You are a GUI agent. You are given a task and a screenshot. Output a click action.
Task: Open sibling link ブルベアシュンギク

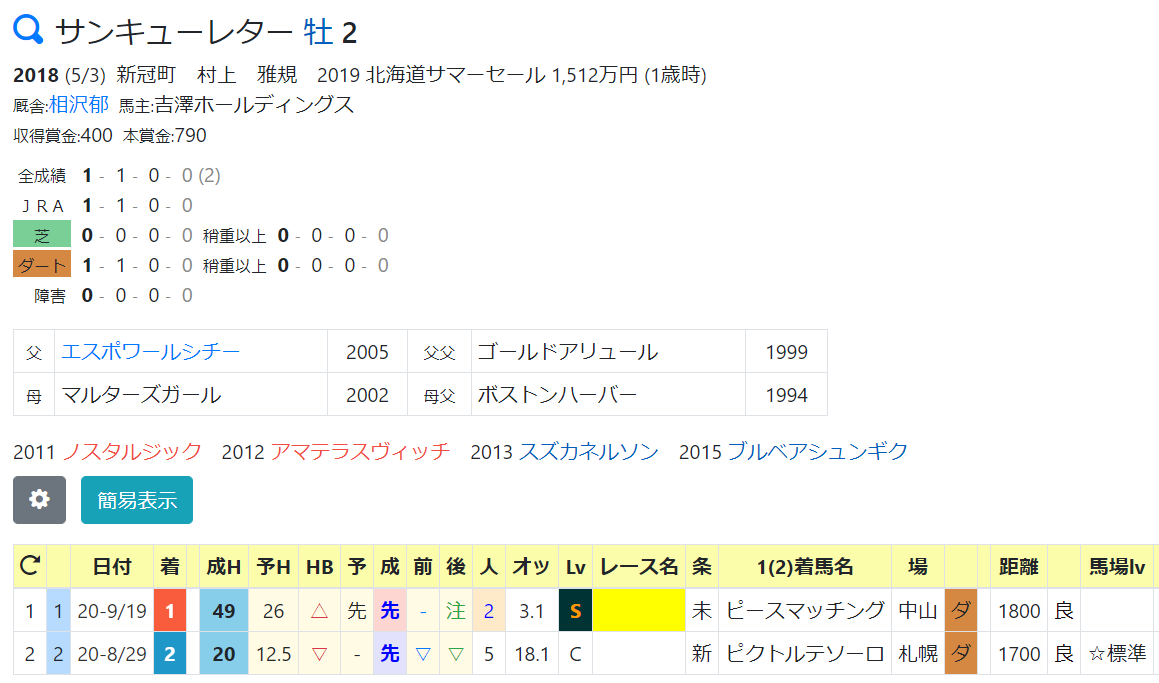(x=818, y=451)
